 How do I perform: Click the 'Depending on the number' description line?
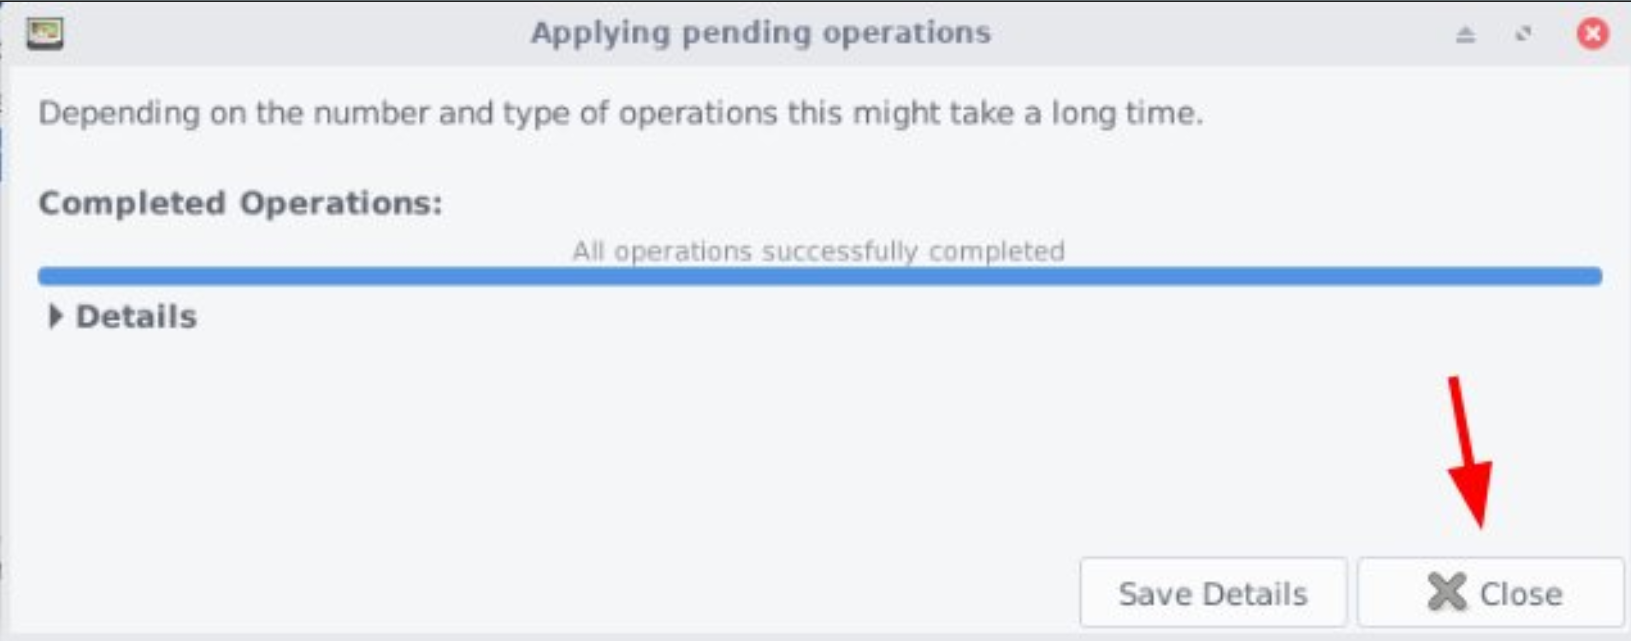pyautogui.click(x=620, y=113)
